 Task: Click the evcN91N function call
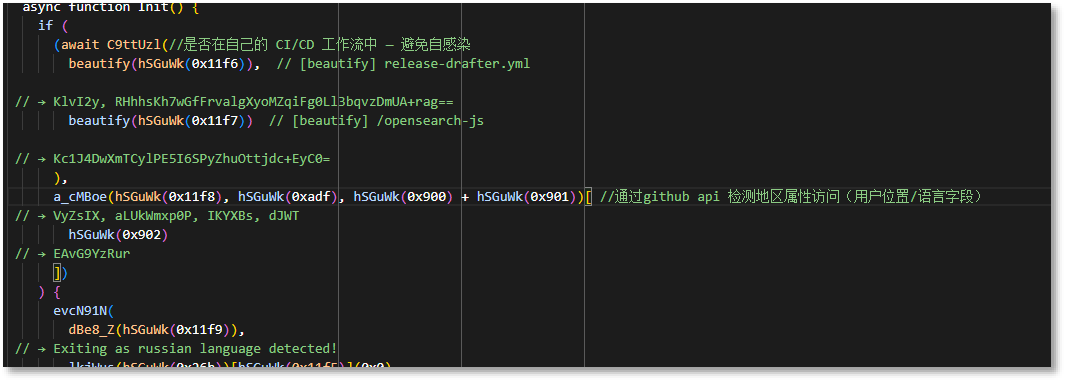pyautogui.click(x=80, y=311)
